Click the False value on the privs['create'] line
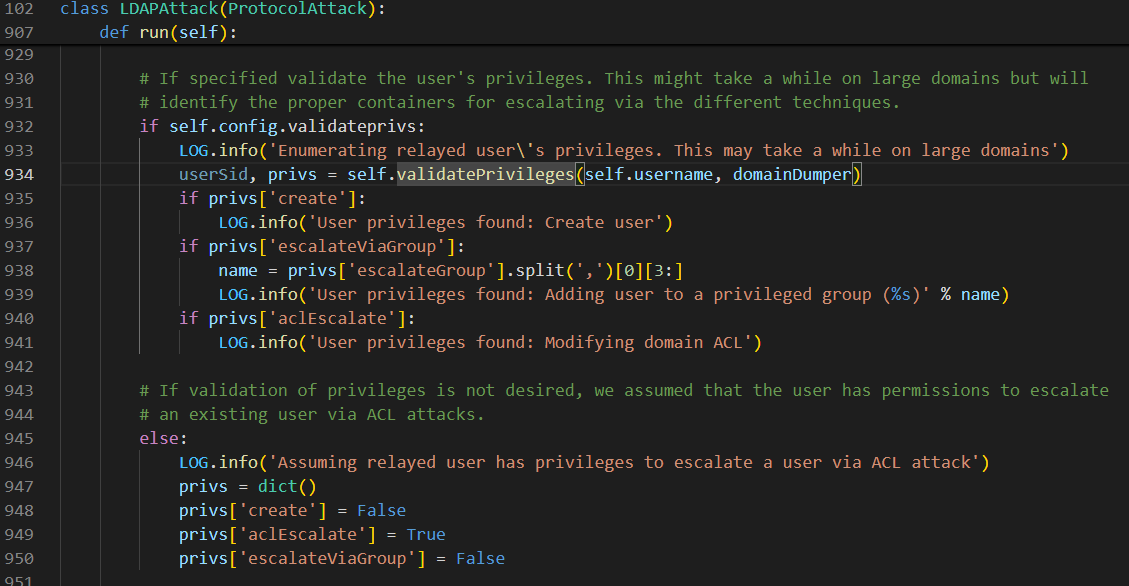This screenshot has height=586, width=1129. [x=381, y=510]
